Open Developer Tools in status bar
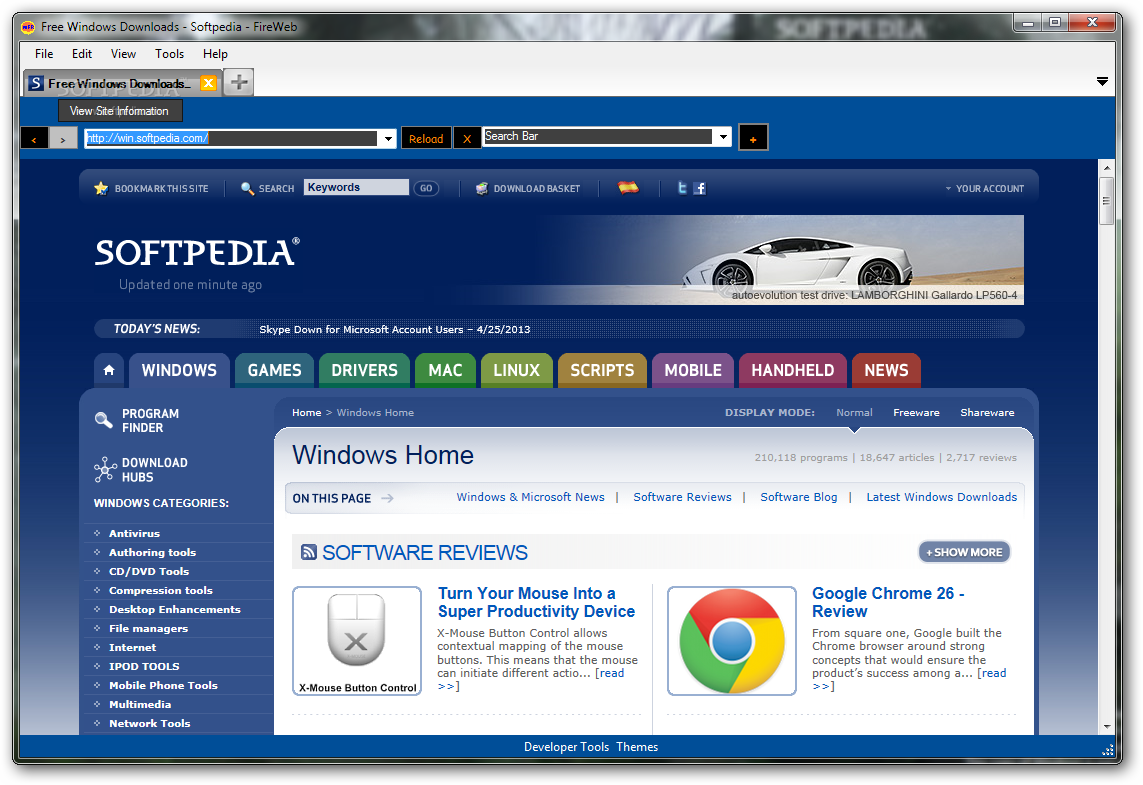1143x785 pixels. click(566, 747)
